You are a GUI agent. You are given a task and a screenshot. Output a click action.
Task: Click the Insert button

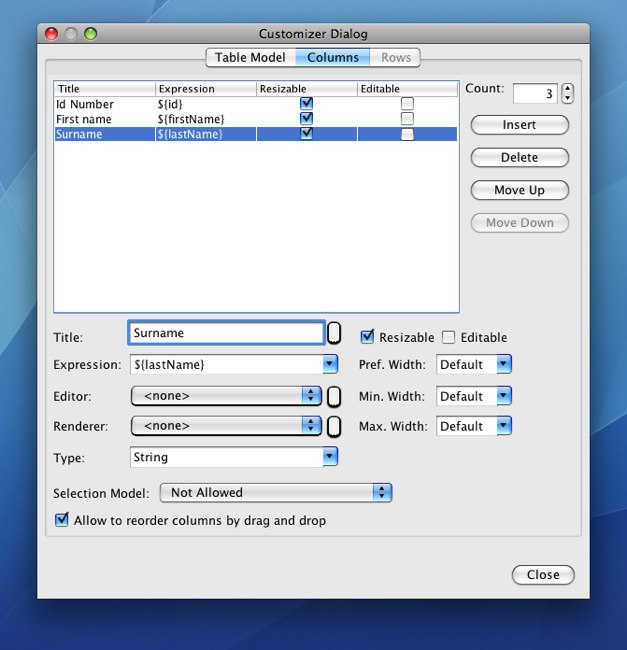(520, 125)
